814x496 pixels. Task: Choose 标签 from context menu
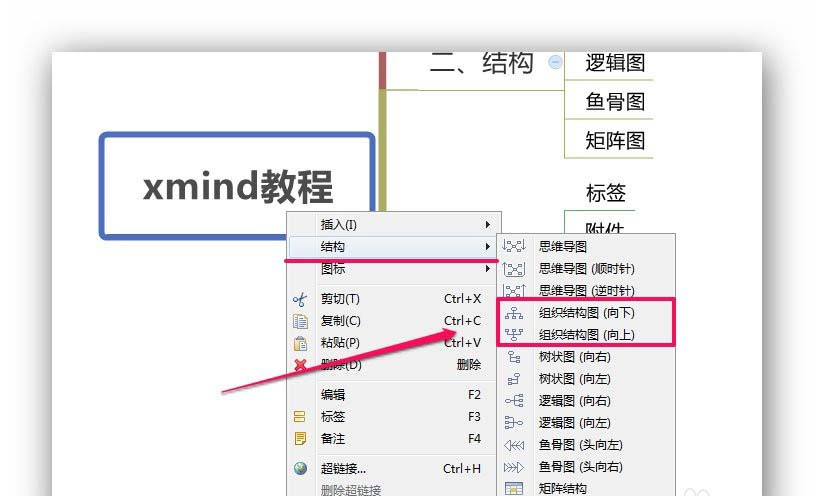point(394,417)
